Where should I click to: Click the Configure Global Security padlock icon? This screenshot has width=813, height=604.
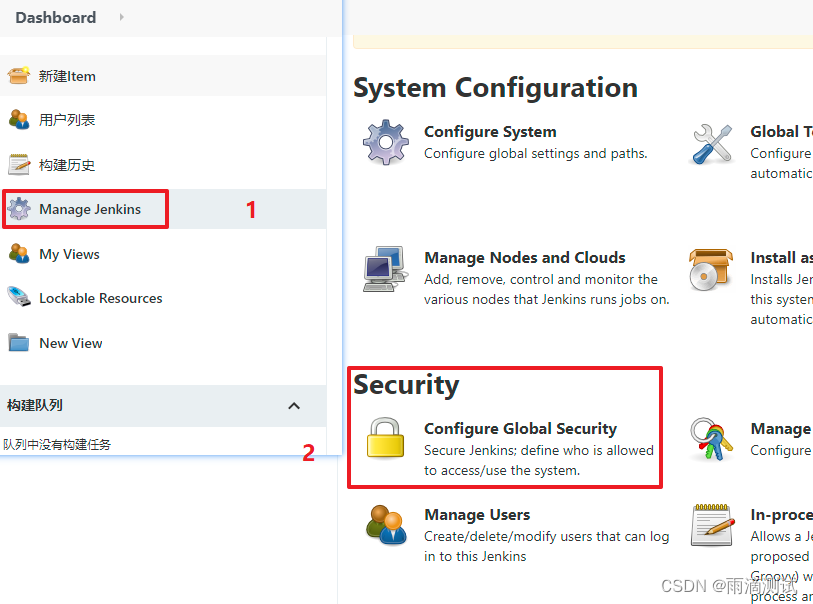385,438
